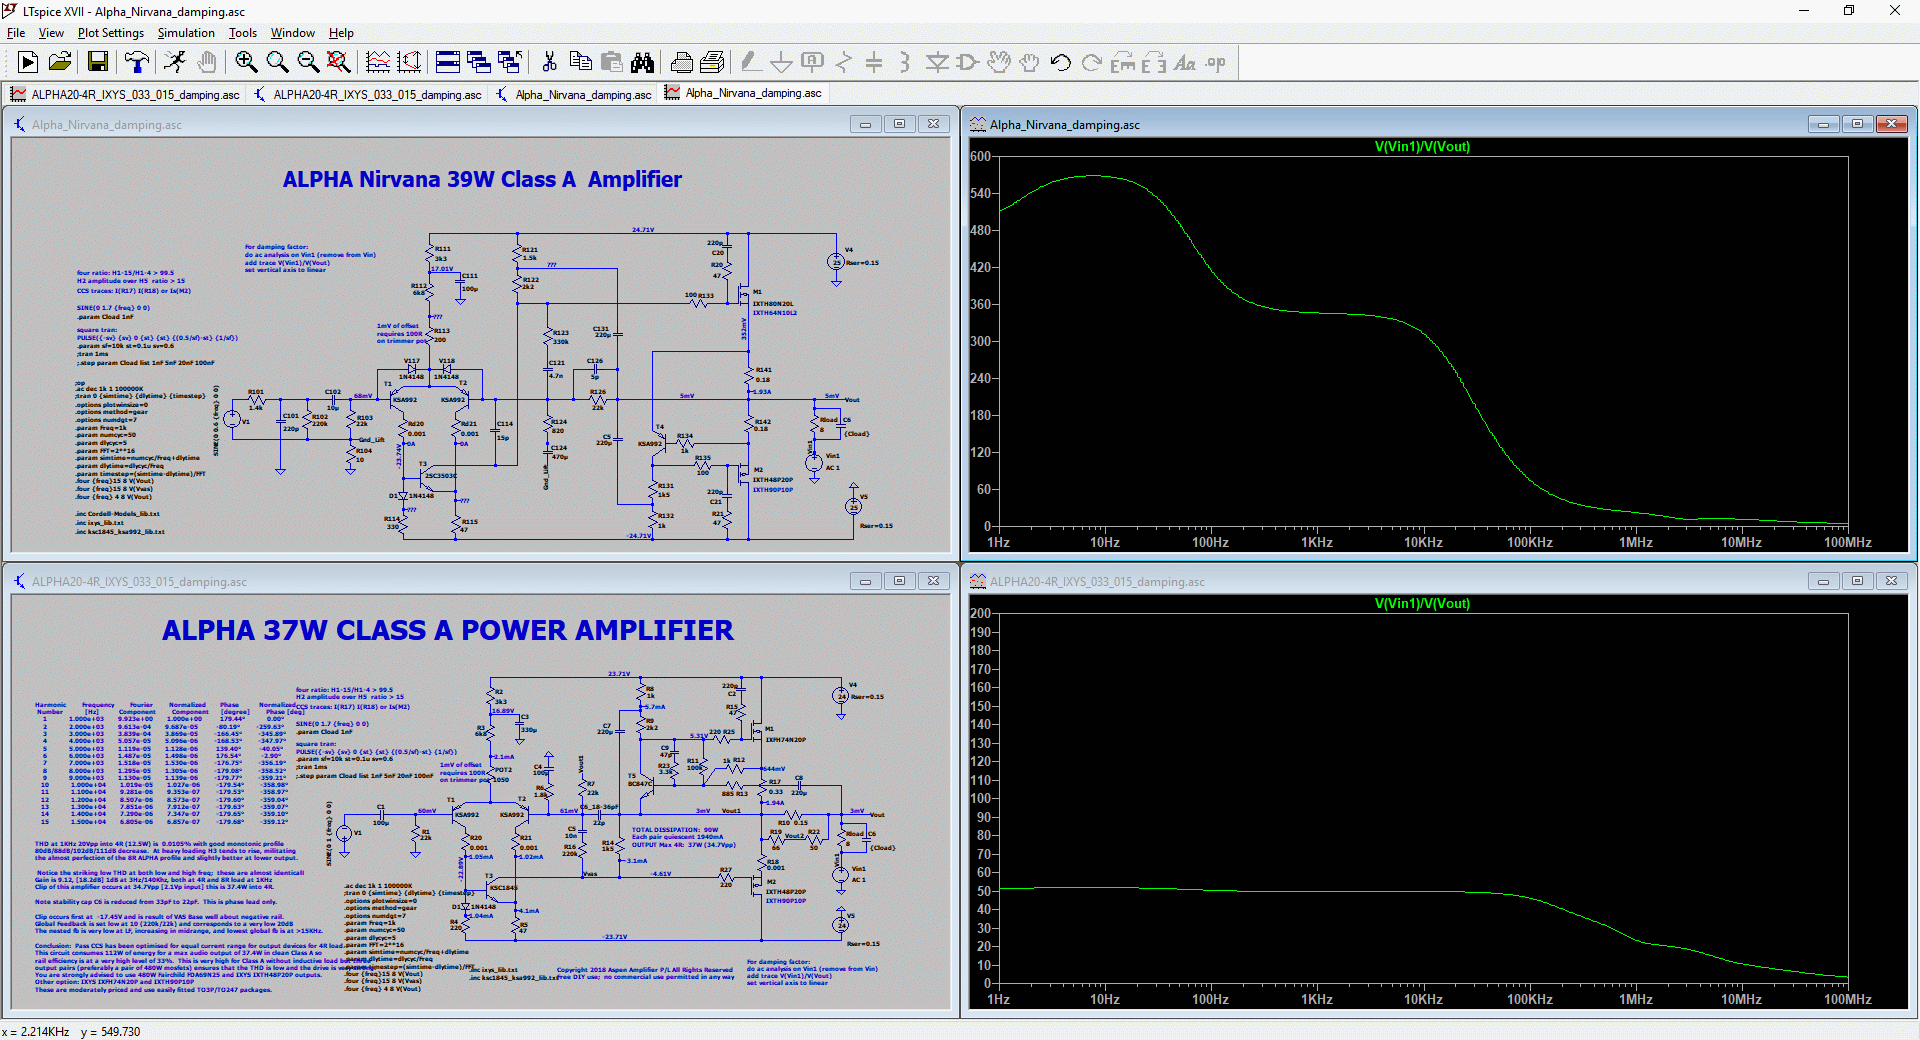Open Print Setup printer icon
1920x1040 pixels.
point(681,62)
